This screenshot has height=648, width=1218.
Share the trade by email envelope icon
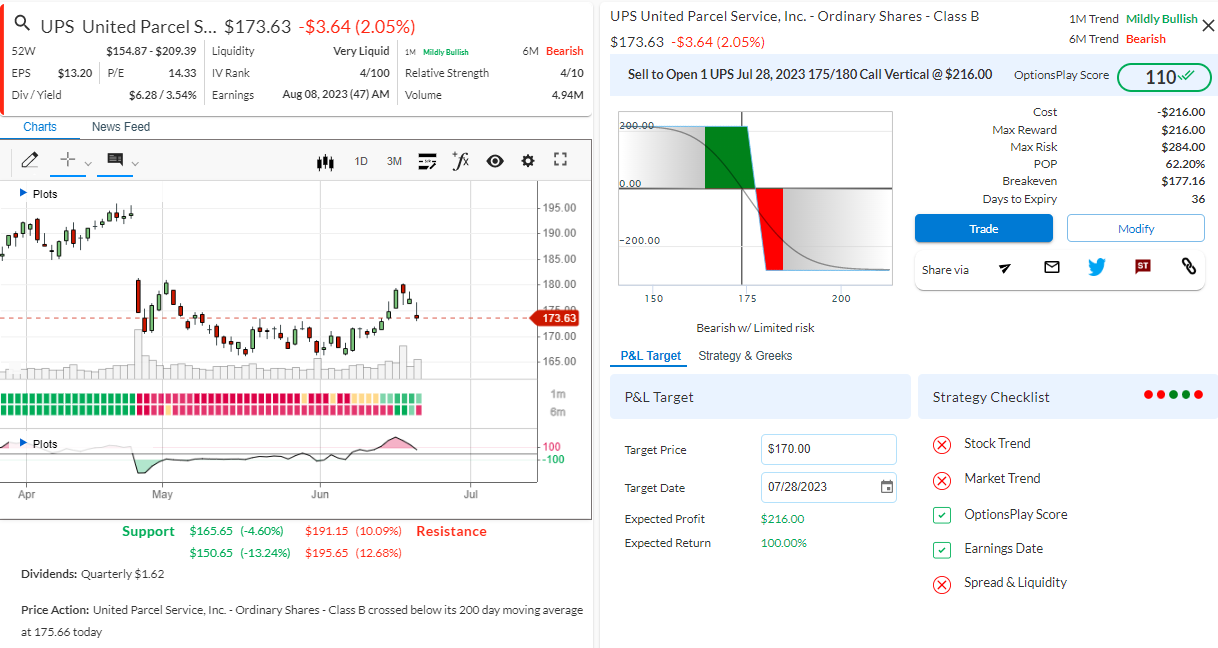1051,267
